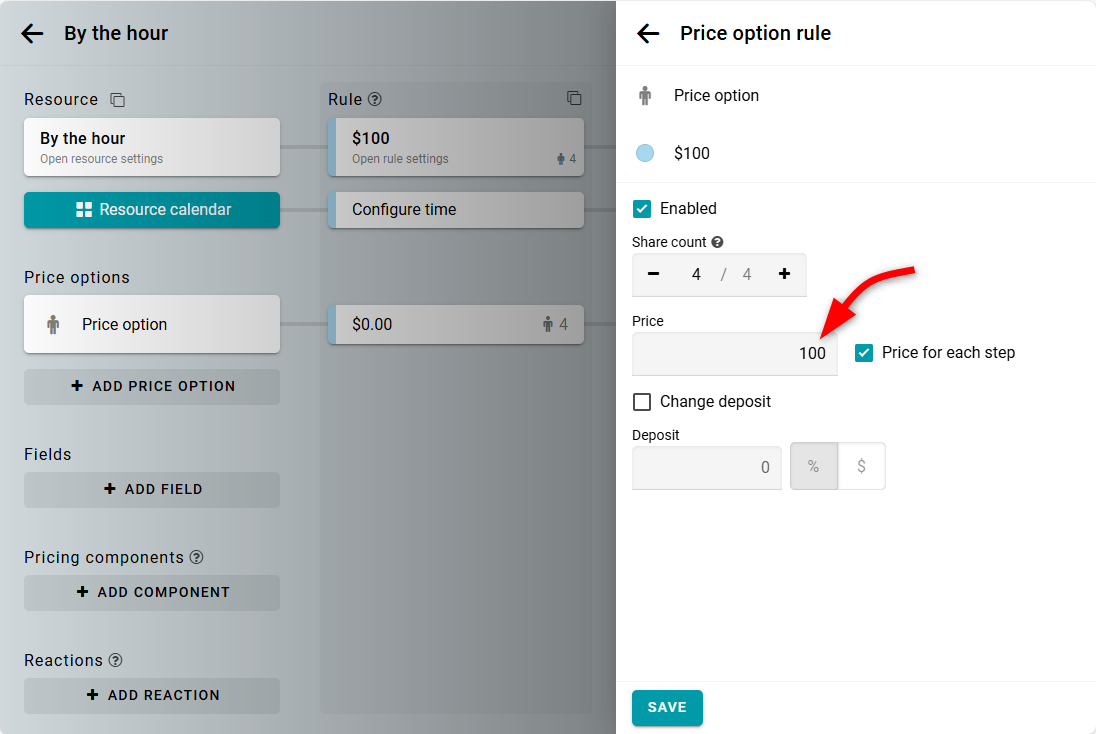Disable the Enabled checkbox
Viewport: 1096px width, 734px height.
(642, 209)
